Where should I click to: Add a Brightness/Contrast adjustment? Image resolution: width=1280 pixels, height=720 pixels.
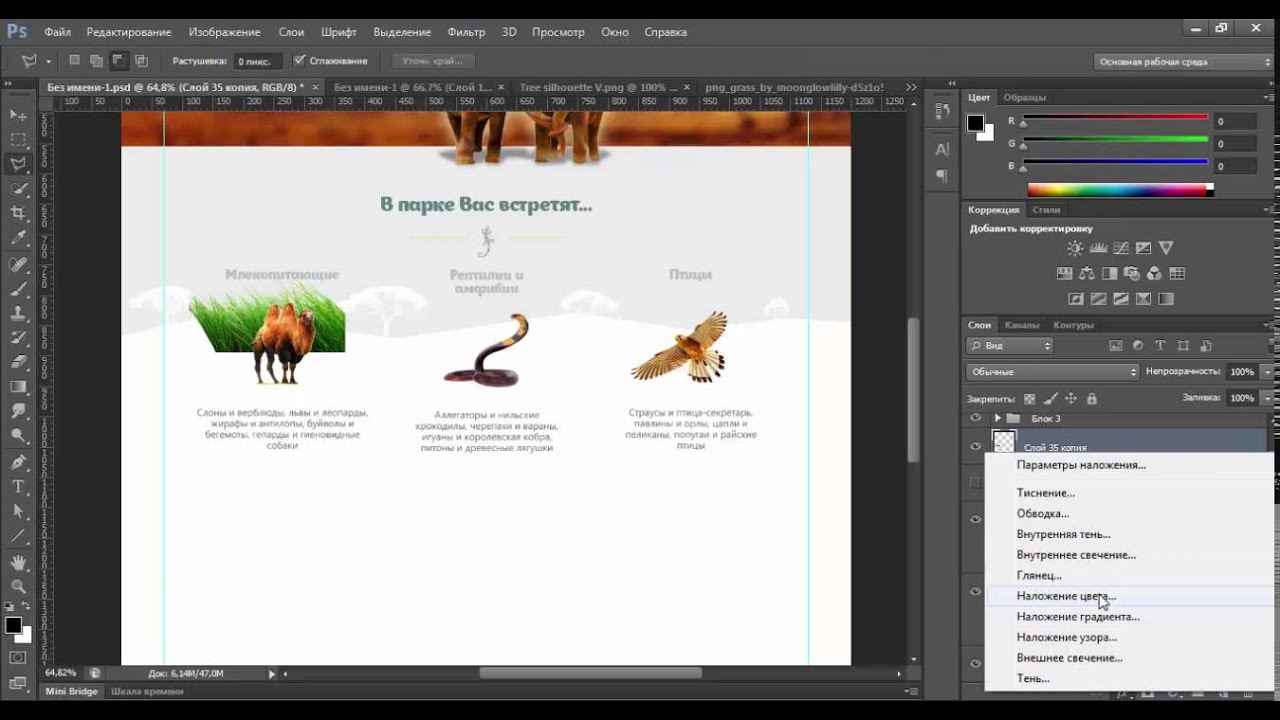pyautogui.click(x=1075, y=248)
